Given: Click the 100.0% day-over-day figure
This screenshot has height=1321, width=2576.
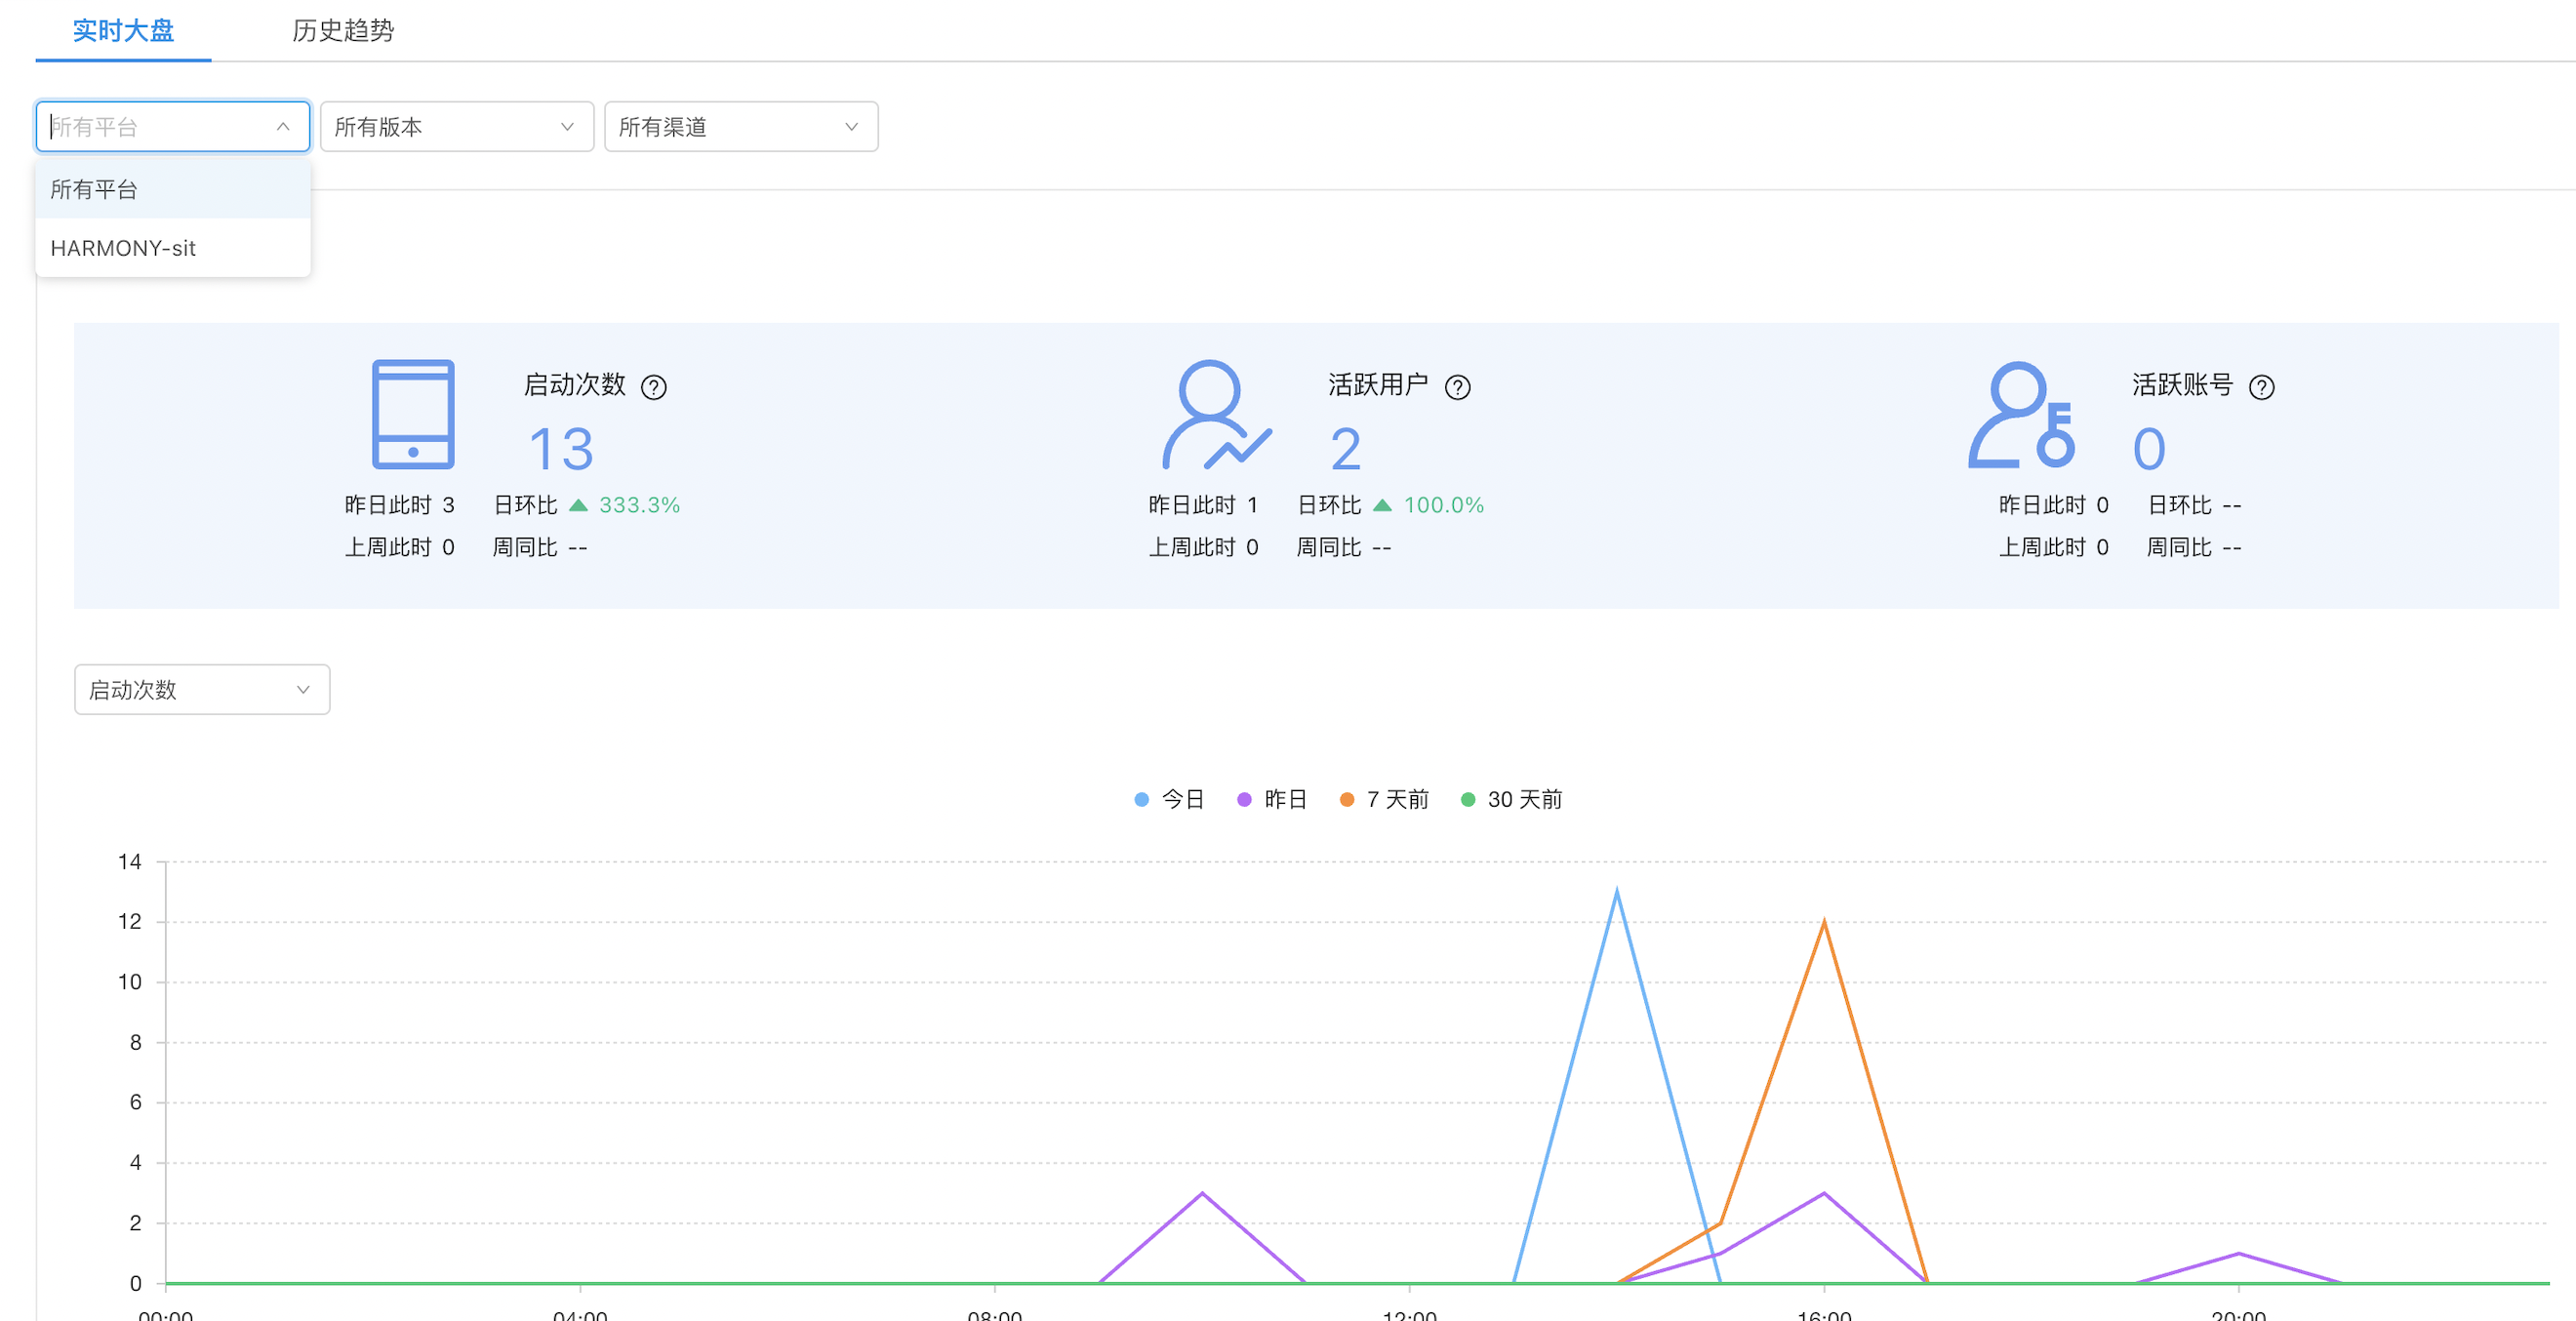Looking at the screenshot, I should (x=1444, y=505).
